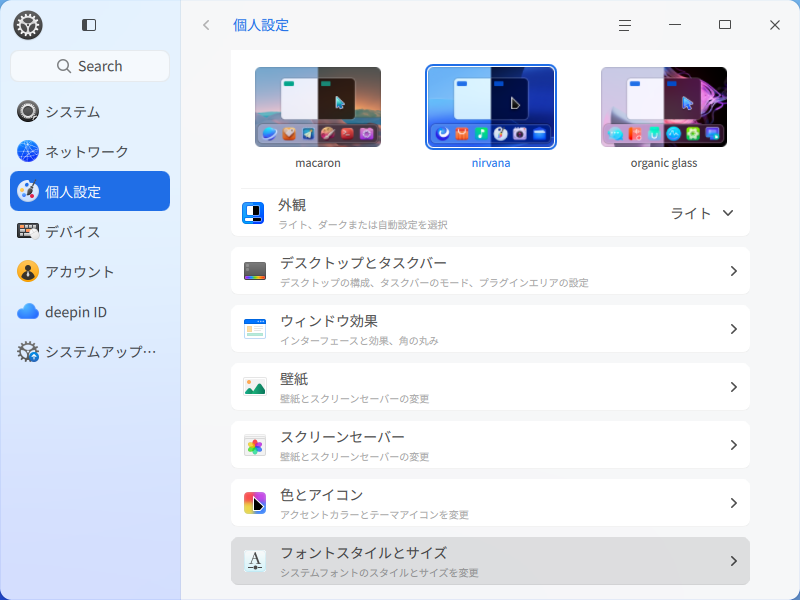
Task: Choose the macaron theme thumbnail
Action: (317, 107)
